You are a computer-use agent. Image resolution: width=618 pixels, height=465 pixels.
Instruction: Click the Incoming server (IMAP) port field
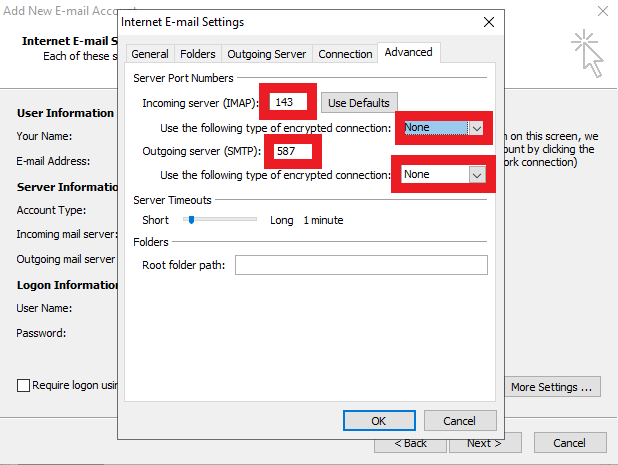290,102
